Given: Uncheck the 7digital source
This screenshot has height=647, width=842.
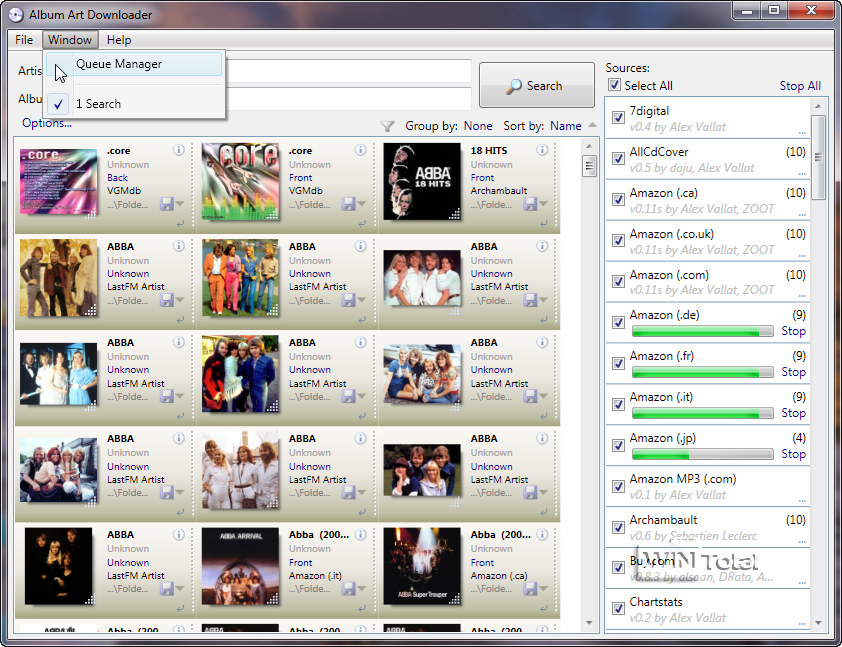Looking at the screenshot, I should tap(618, 117).
